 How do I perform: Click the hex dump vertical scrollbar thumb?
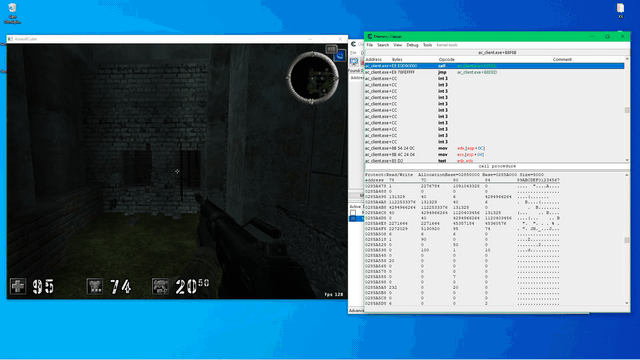tap(627, 240)
